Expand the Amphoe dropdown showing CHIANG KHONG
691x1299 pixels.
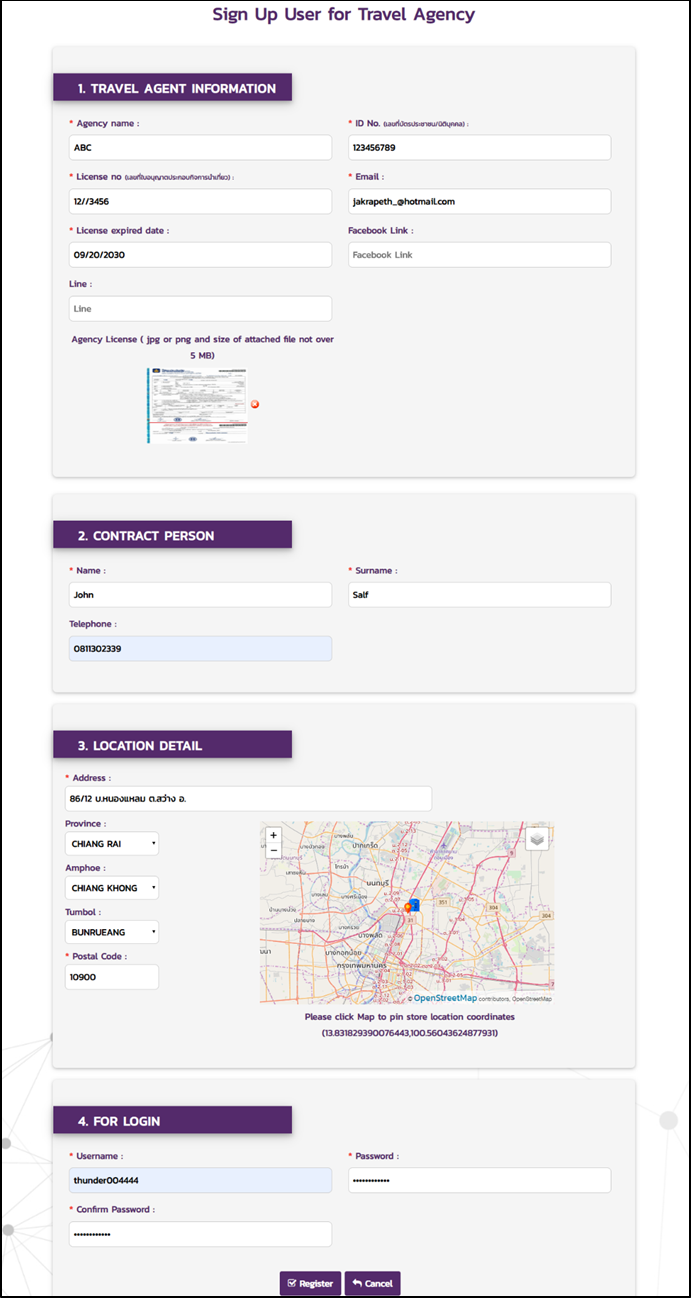(112, 888)
